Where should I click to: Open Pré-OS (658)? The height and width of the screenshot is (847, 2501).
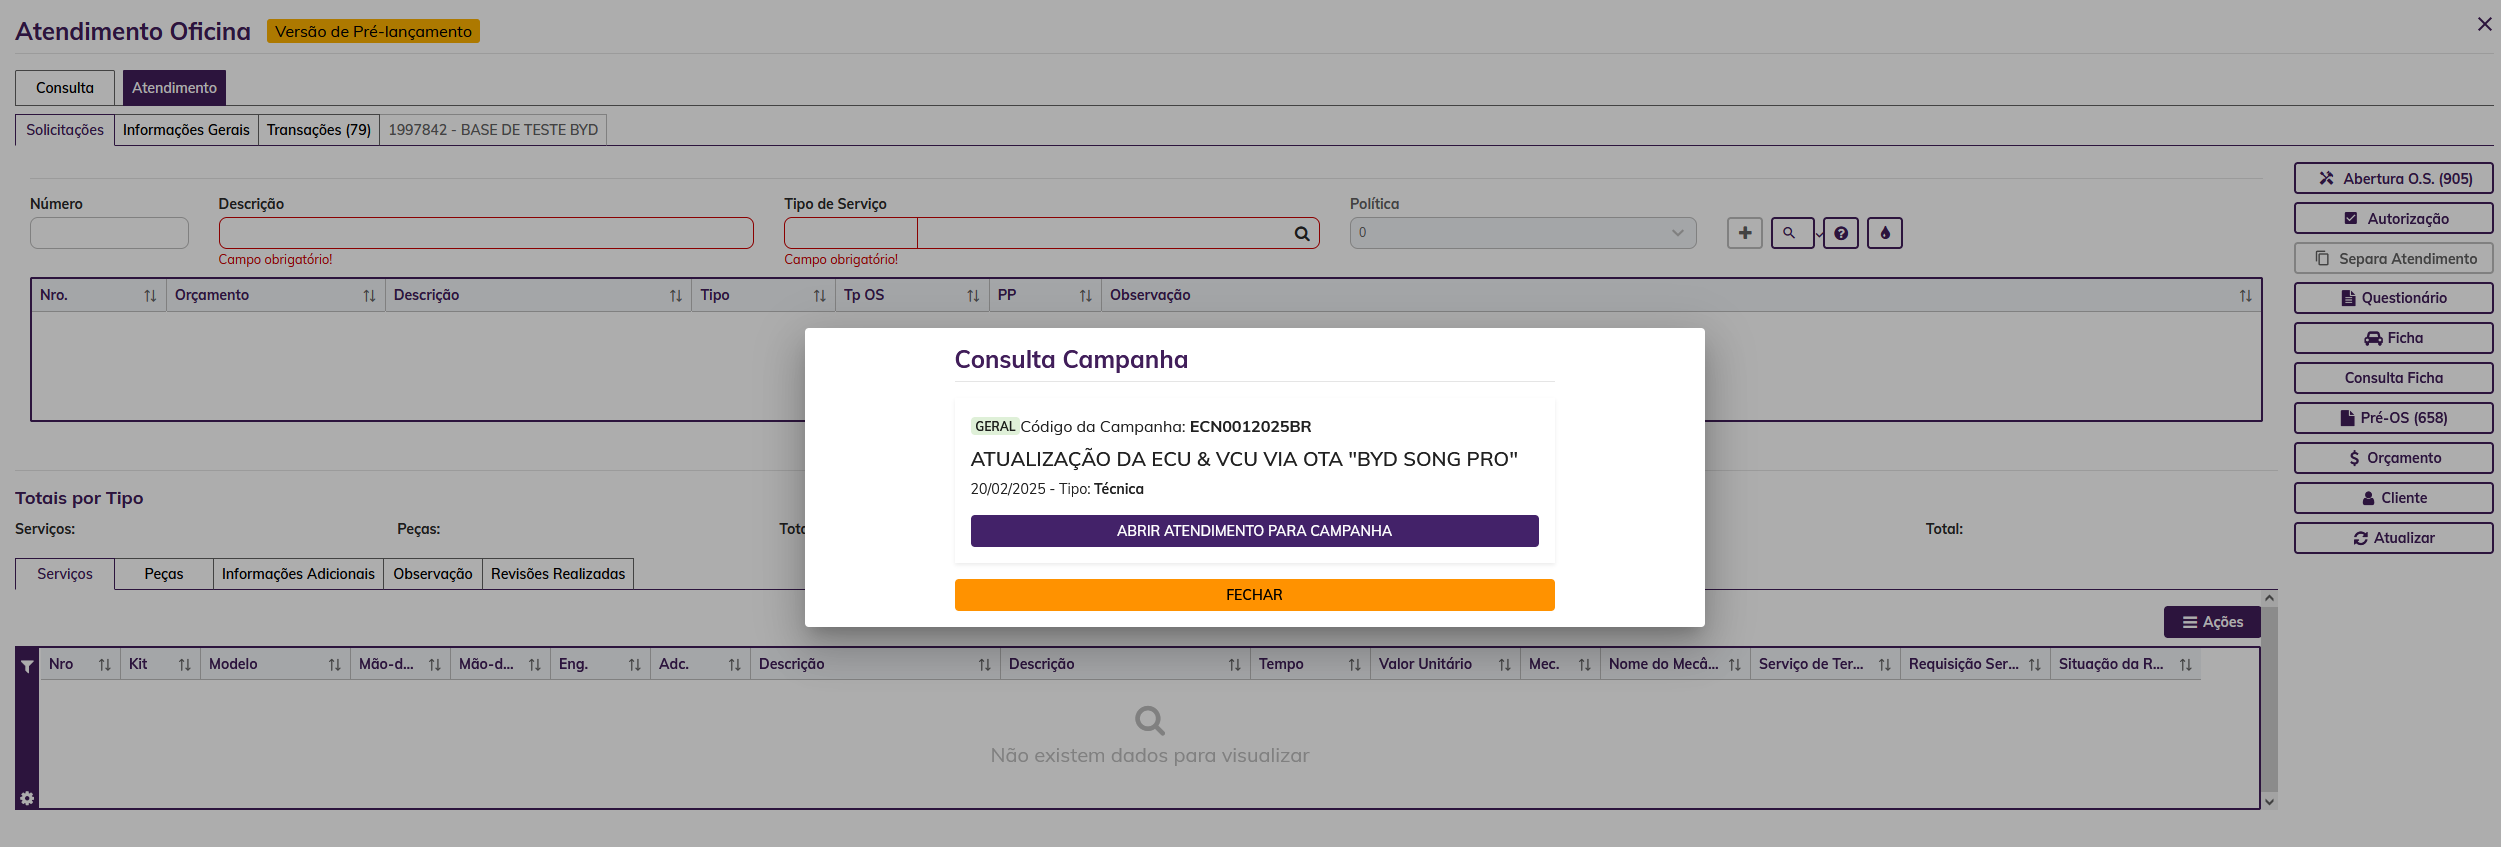coord(2393,418)
